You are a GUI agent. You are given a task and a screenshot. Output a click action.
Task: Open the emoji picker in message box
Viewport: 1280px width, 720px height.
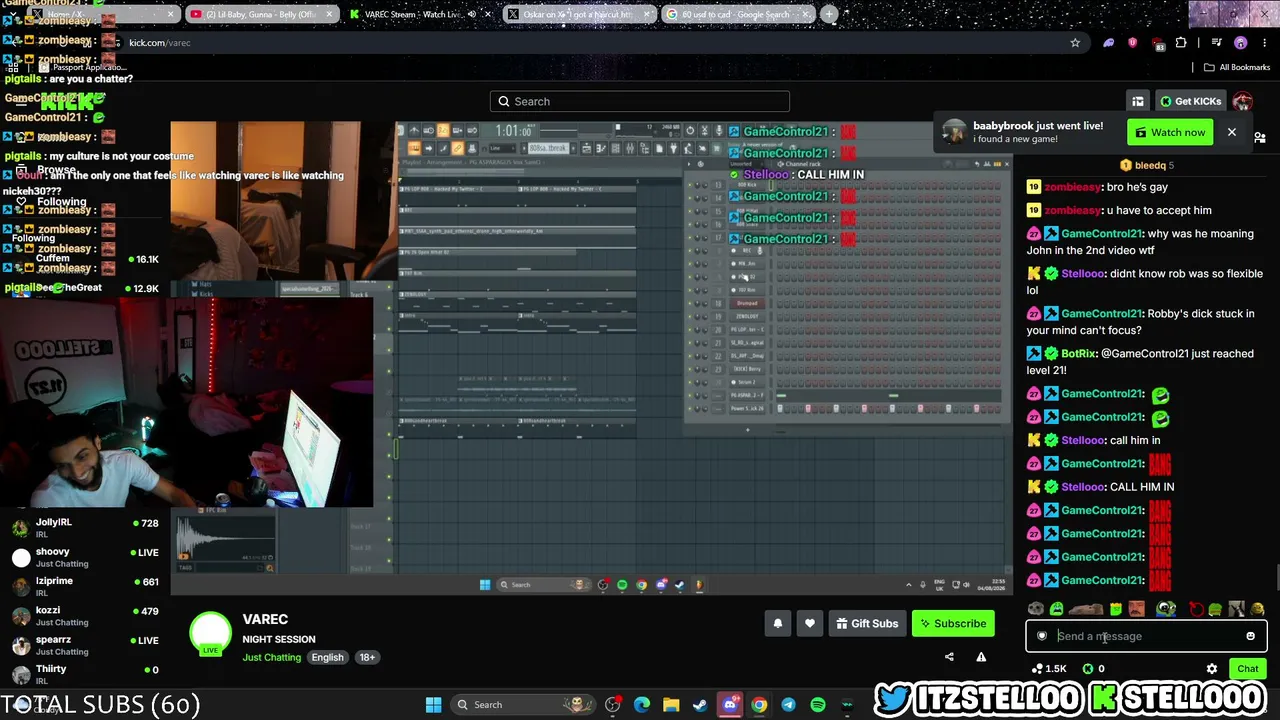[x=1250, y=636]
